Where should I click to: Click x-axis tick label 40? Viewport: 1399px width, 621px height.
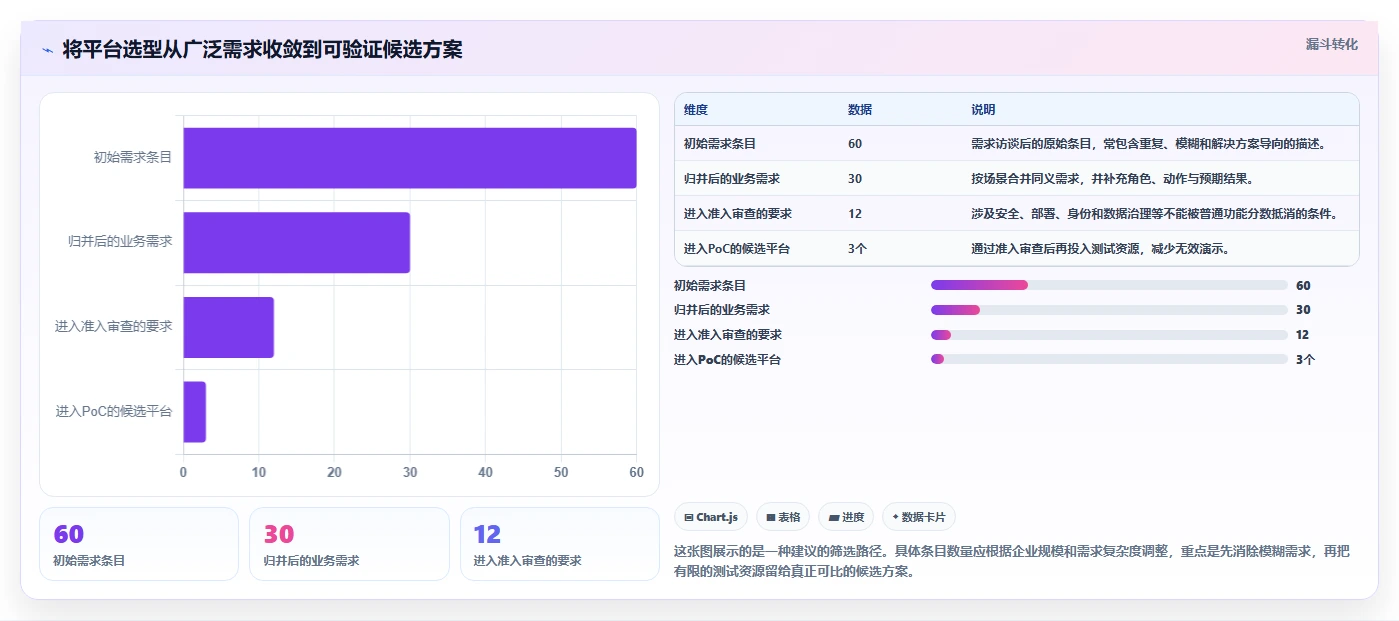click(x=485, y=472)
